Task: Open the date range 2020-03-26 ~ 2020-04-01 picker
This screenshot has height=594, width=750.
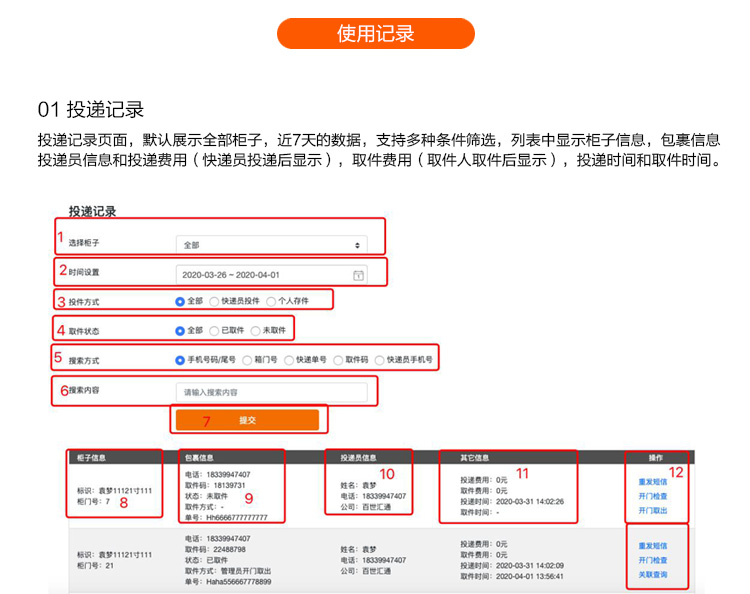Action: 272,275
